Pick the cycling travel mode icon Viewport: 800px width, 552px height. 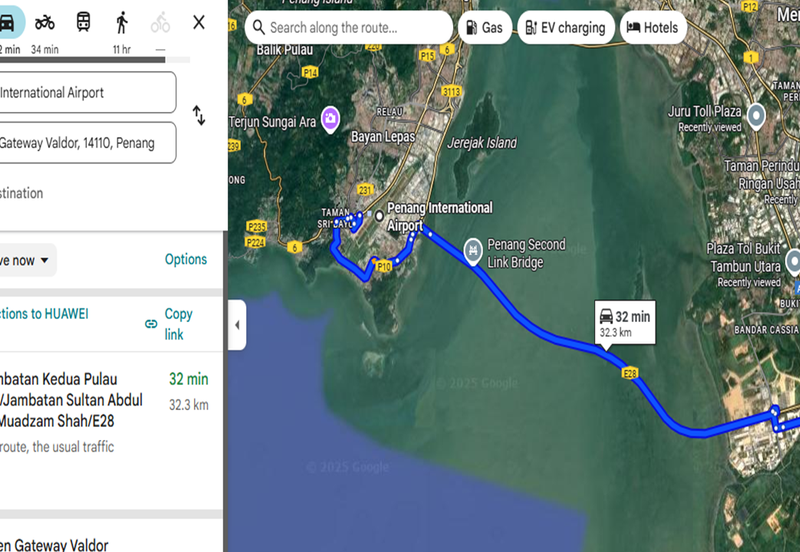(x=160, y=22)
